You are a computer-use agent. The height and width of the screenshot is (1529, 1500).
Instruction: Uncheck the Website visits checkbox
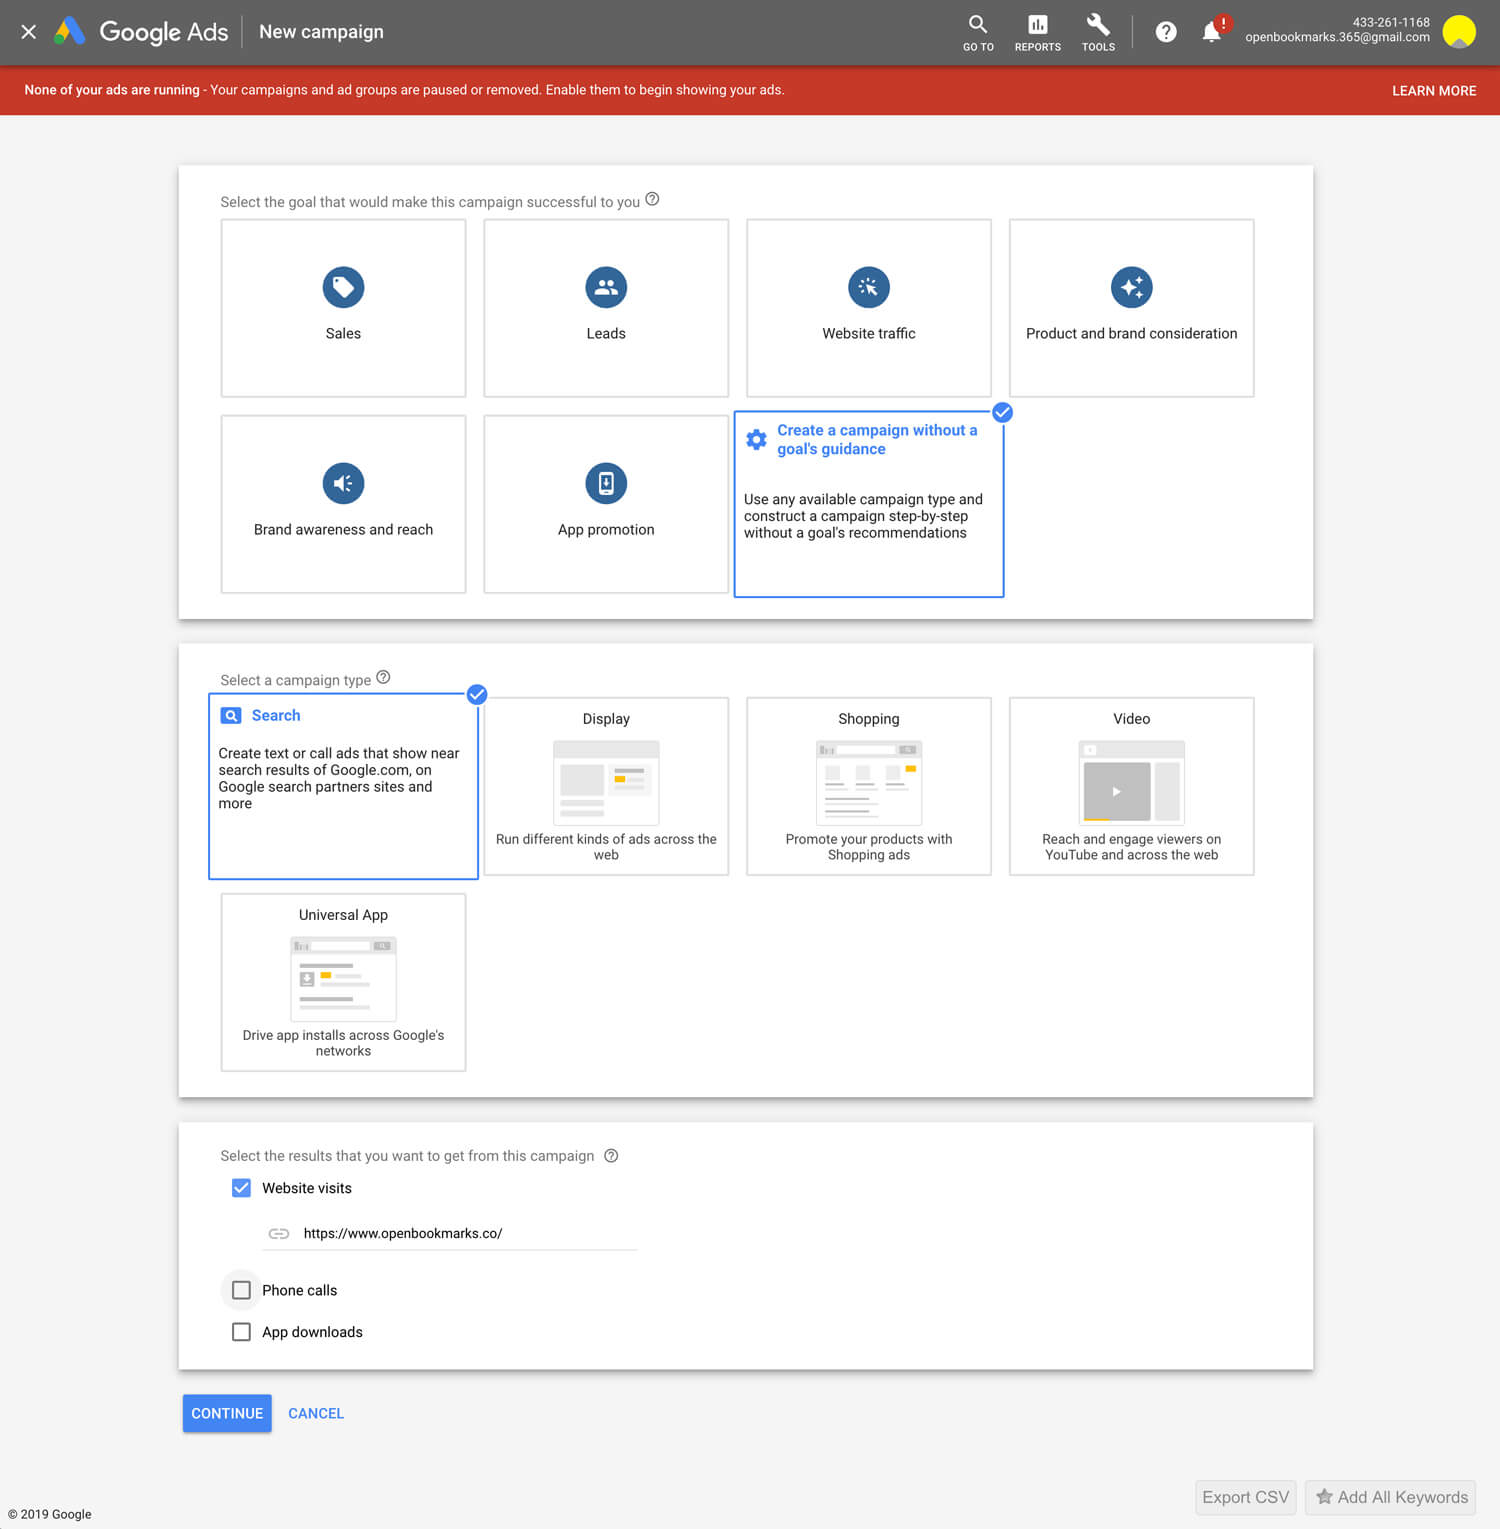(x=241, y=1188)
